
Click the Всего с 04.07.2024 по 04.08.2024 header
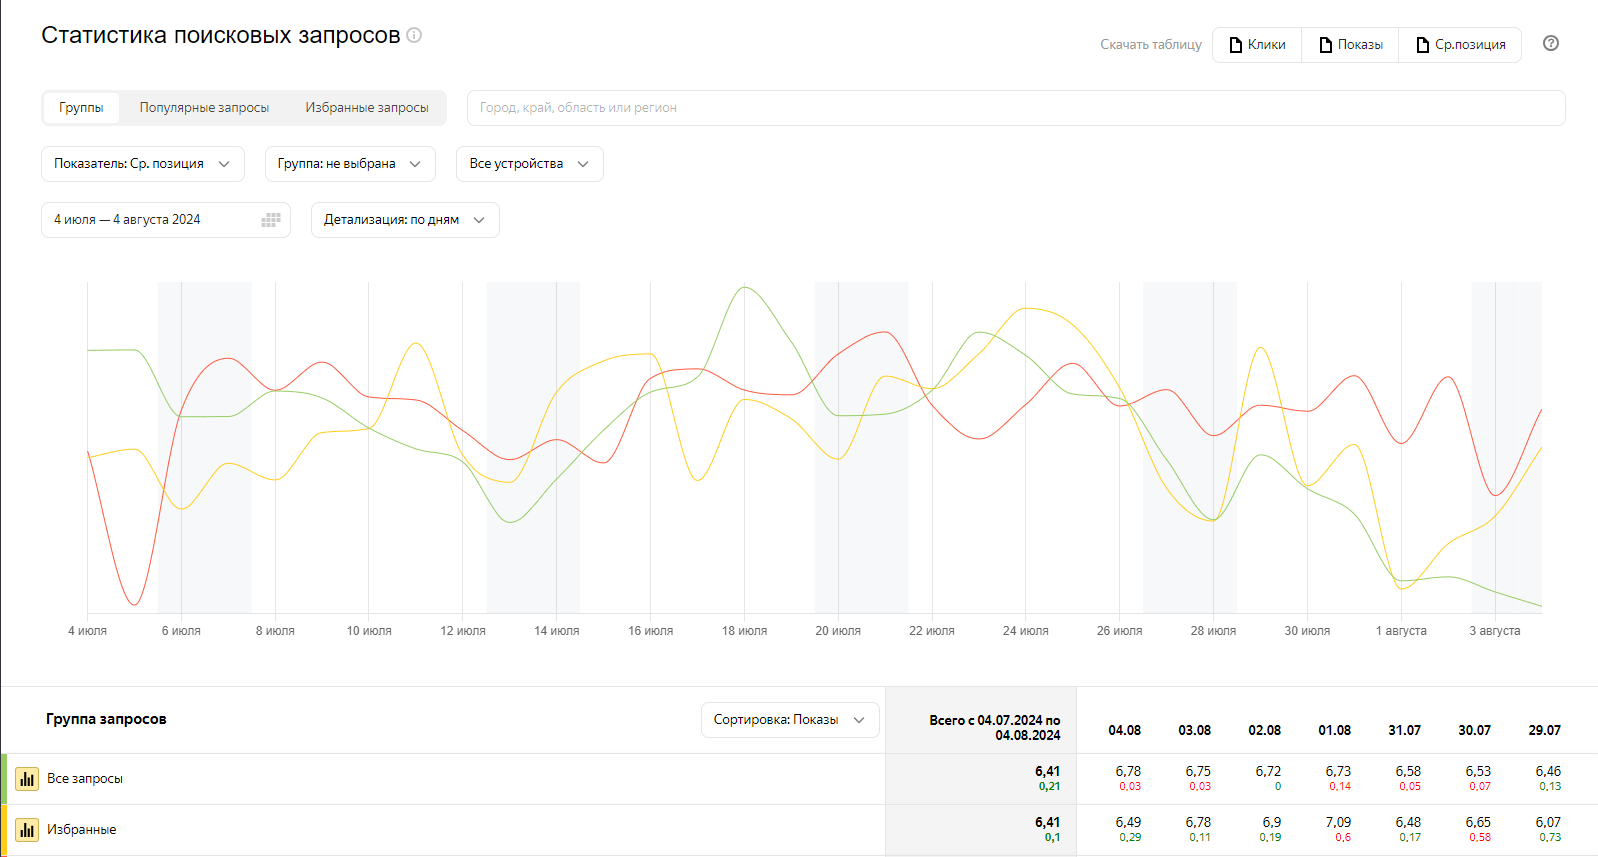pyautogui.click(x=995, y=728)
